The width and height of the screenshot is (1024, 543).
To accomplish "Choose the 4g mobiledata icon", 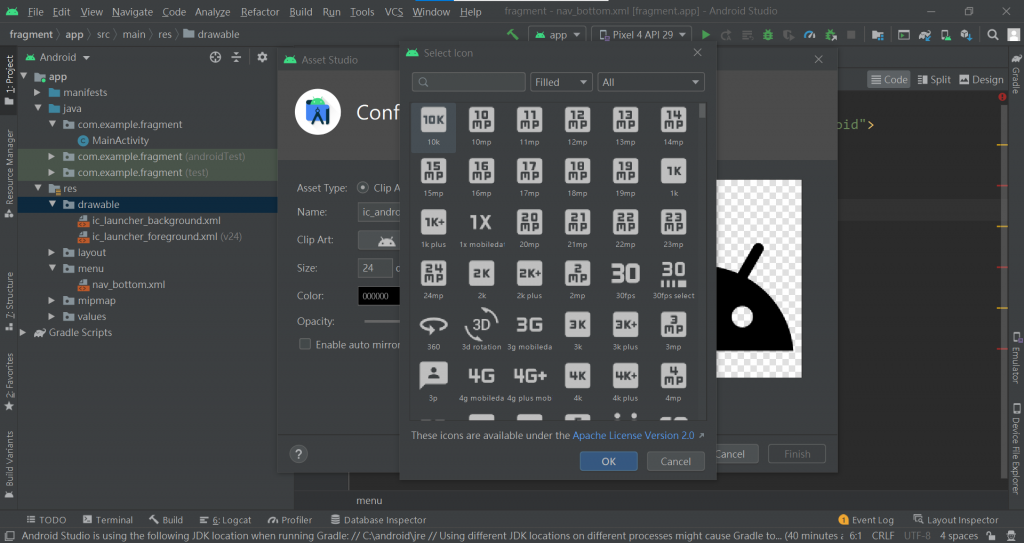I will pyautogui.click(x=481, y=383).
